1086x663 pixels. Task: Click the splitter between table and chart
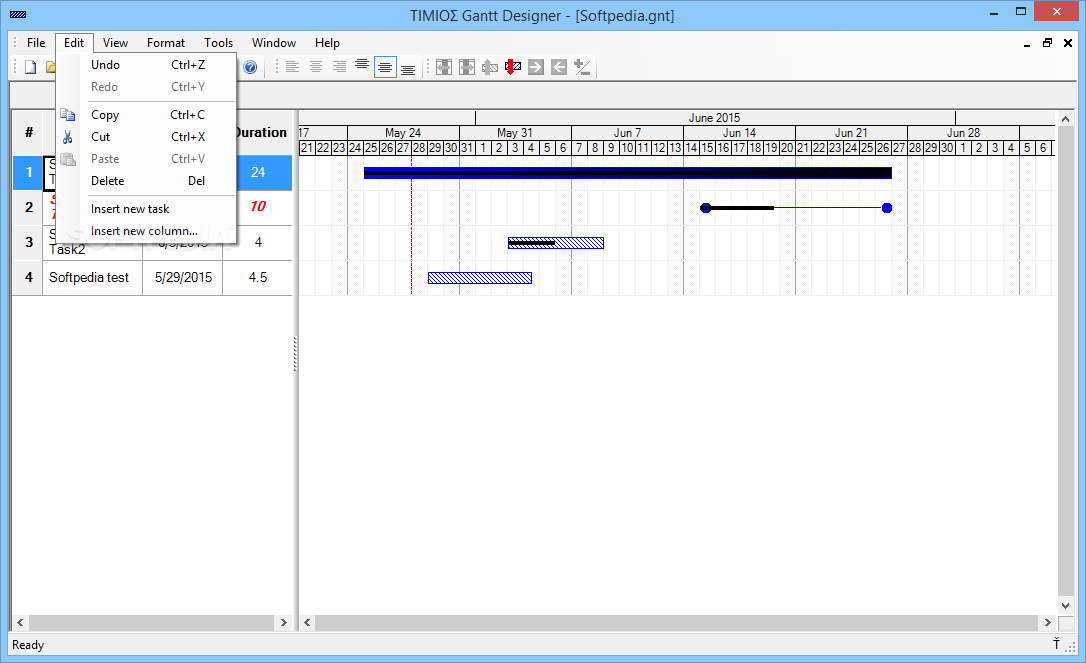295,353
